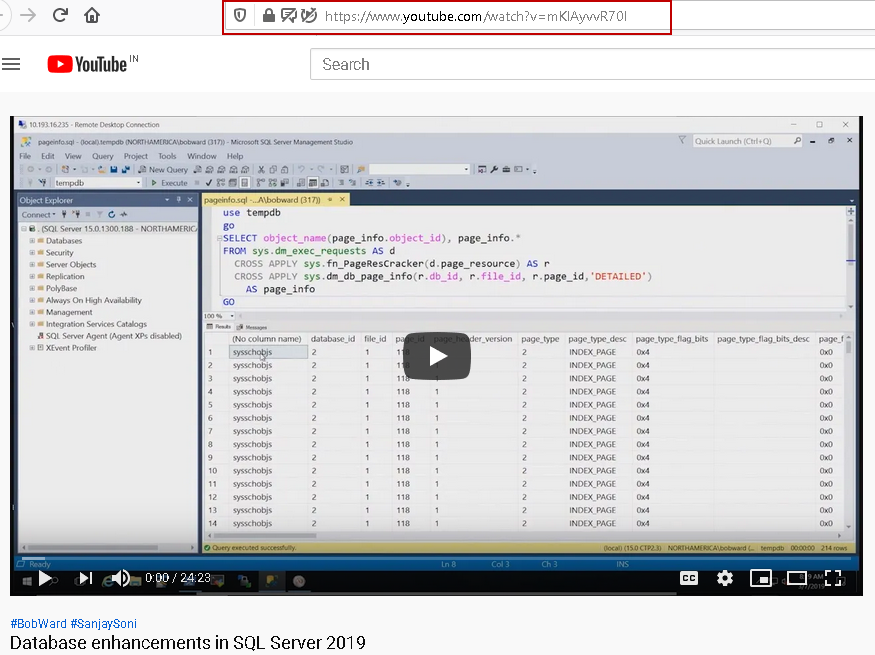Expand the PolyBase tree node

pyautogui.click(x=32, y=288)
